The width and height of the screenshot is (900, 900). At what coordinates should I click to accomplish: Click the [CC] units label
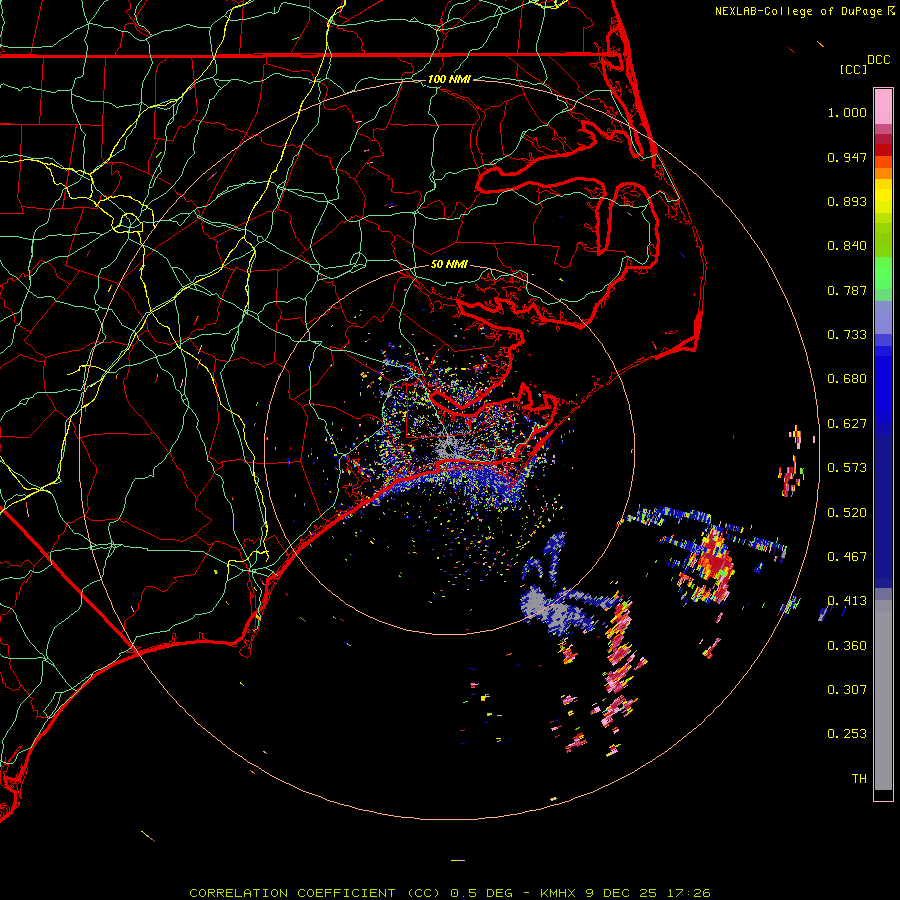click(853, 69)
